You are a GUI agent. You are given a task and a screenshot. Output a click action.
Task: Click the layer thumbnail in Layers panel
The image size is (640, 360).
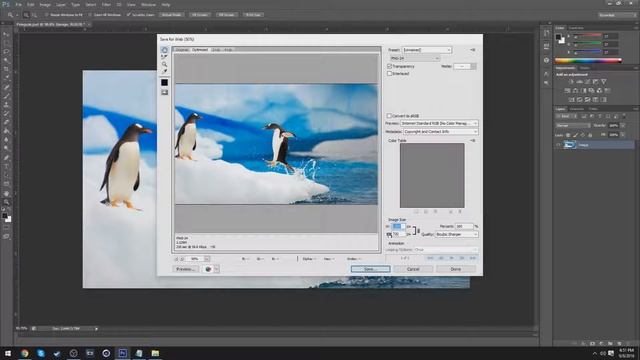pyautogui.click(x=569, y=145)
